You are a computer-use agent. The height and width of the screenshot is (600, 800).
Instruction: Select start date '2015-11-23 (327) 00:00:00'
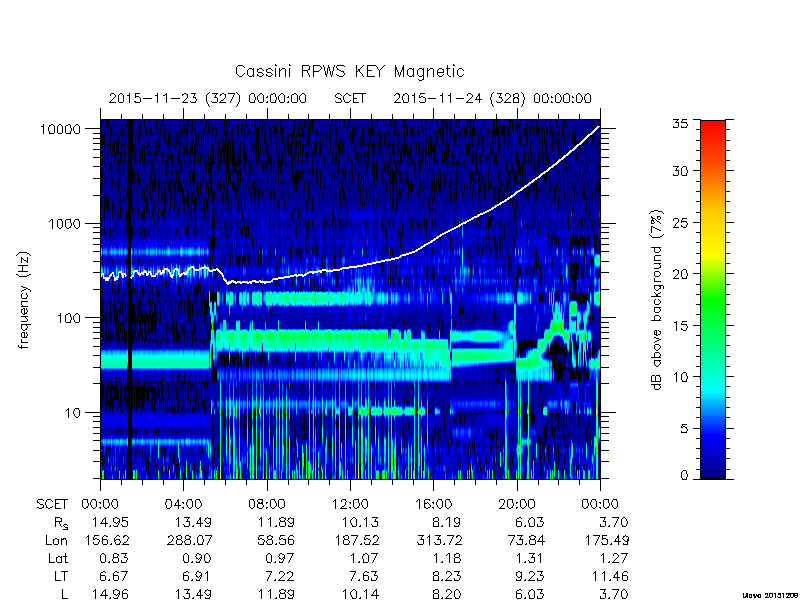coord(208,98)
